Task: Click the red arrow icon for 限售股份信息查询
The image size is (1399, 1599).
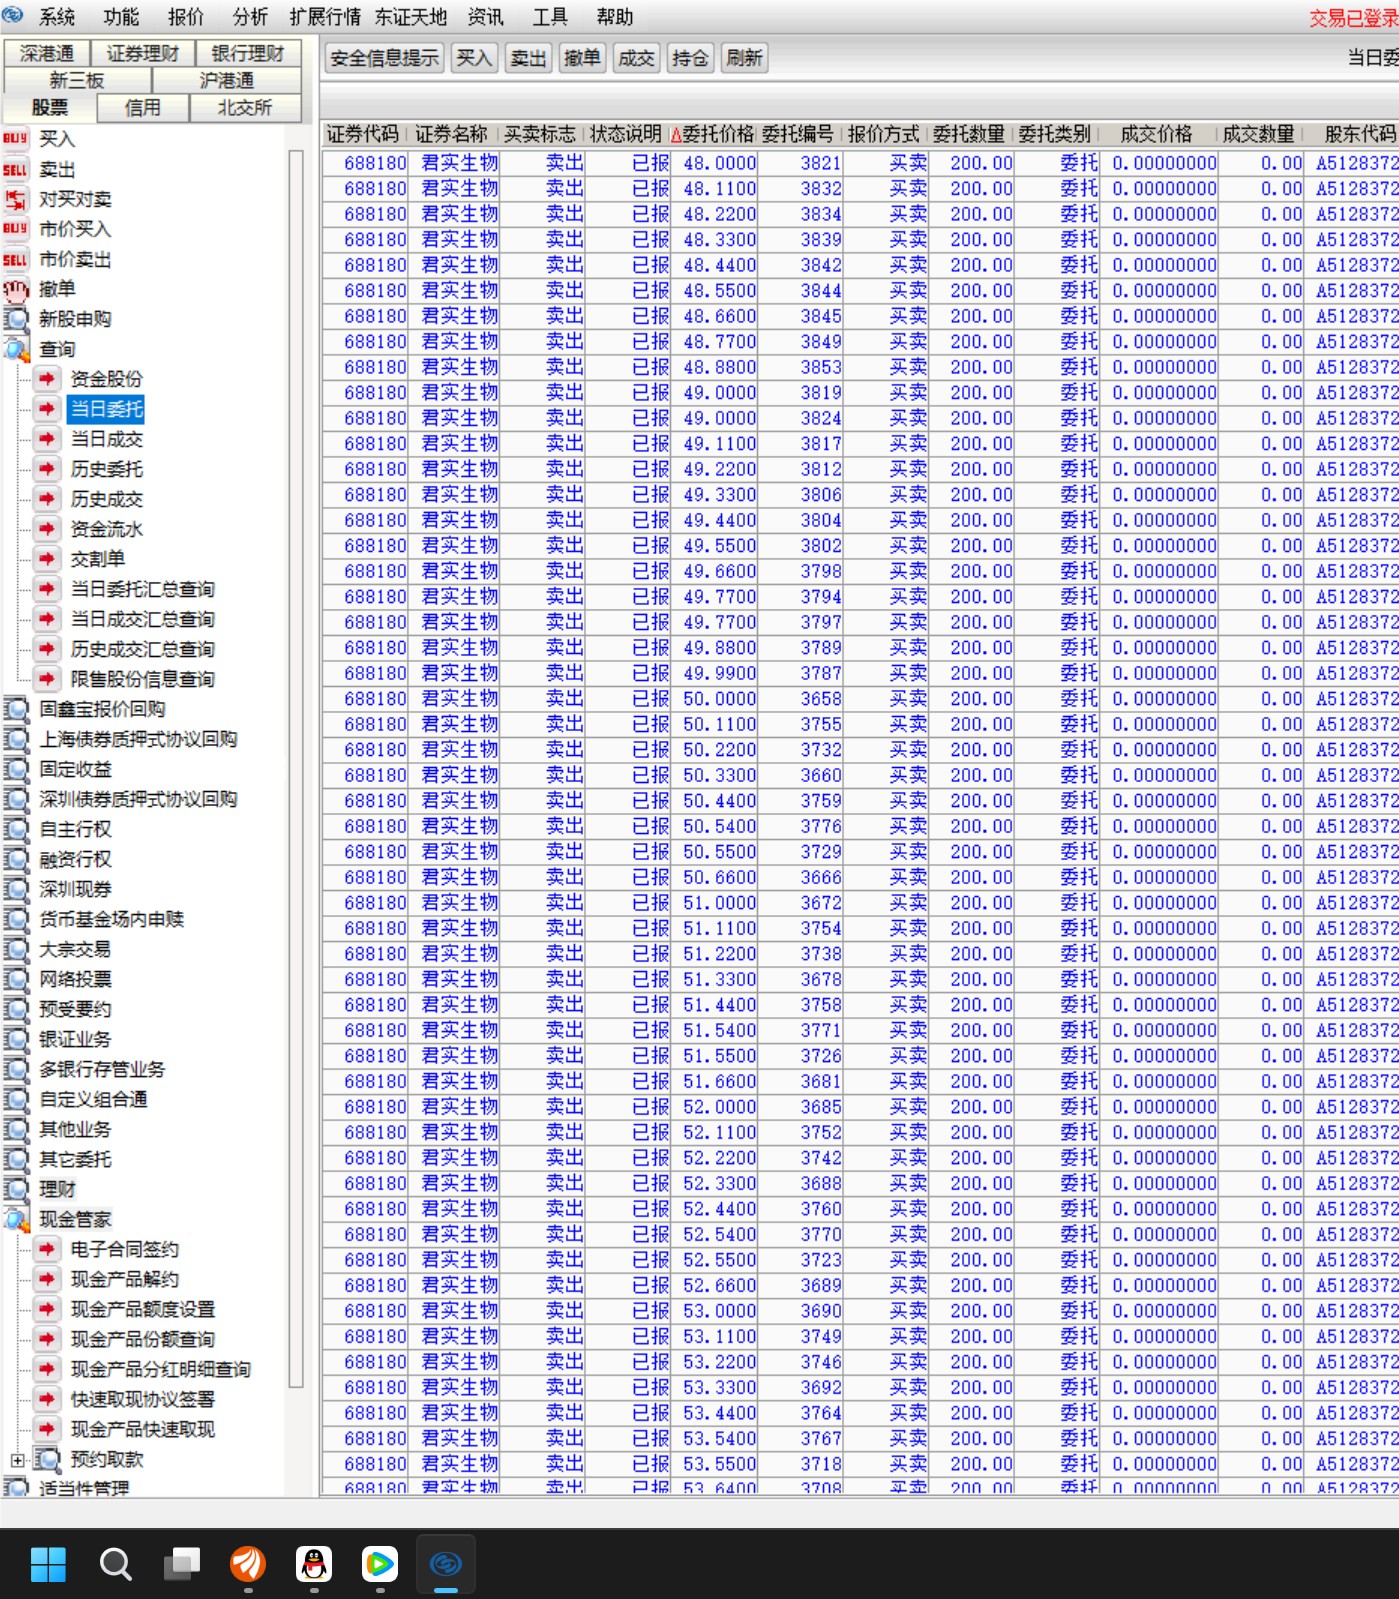Action: click(x=47, y=679)
